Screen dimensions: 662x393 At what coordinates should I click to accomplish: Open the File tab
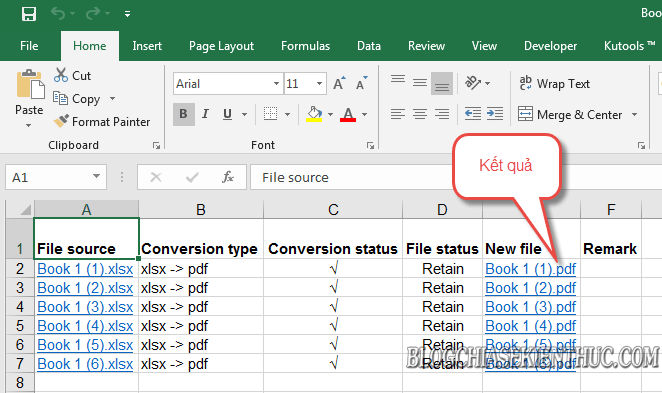click(x=29, y=46)
